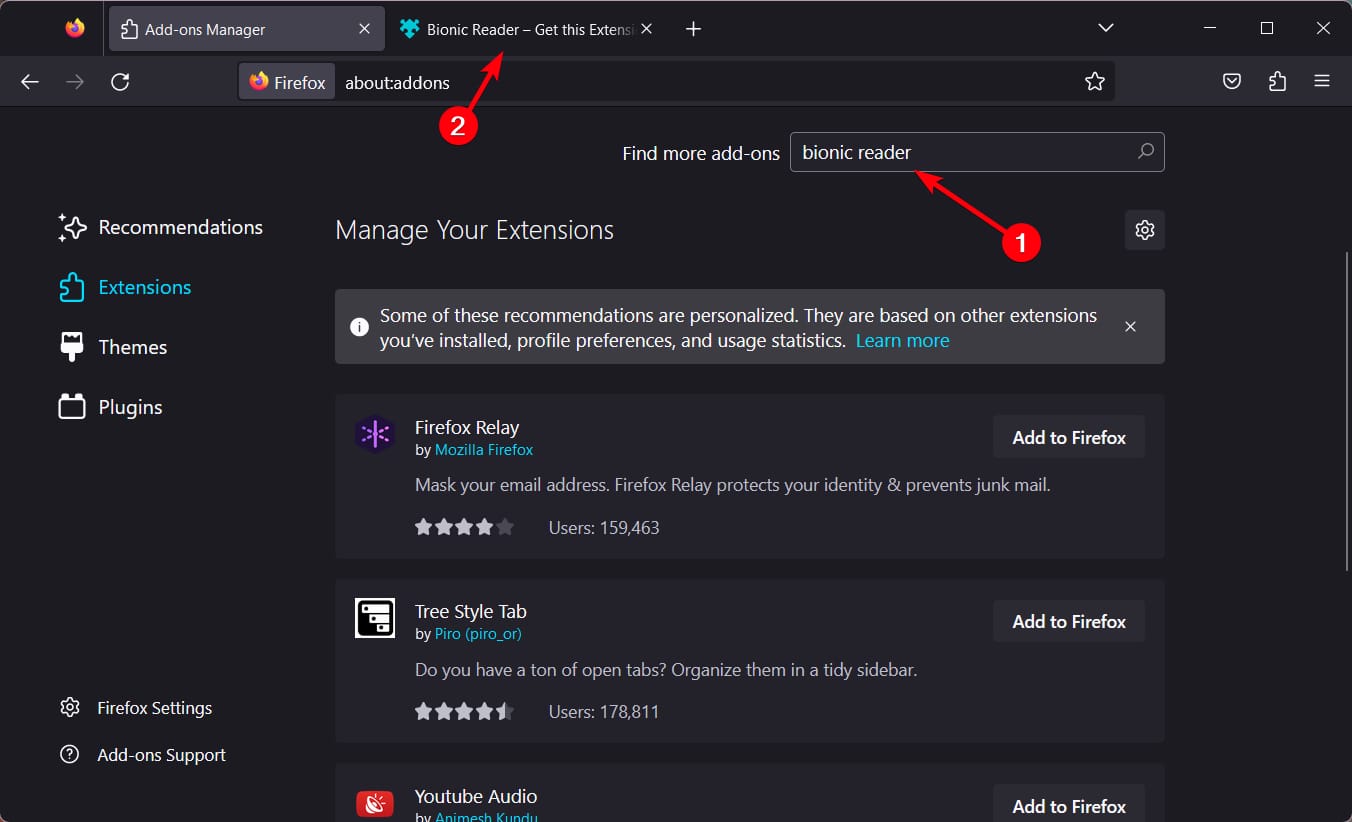Open the Firefox account extensions icon in the toolbar
This screenshot has width=1352, height=822.
click(x=1277, y=81)
